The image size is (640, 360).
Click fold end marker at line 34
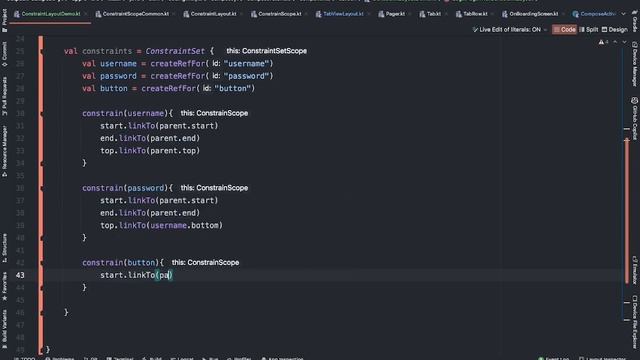point(42,163)
